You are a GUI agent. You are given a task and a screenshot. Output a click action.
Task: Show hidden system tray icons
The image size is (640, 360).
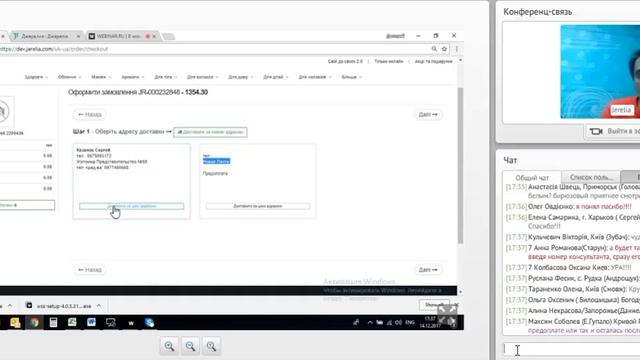(370, 322)
